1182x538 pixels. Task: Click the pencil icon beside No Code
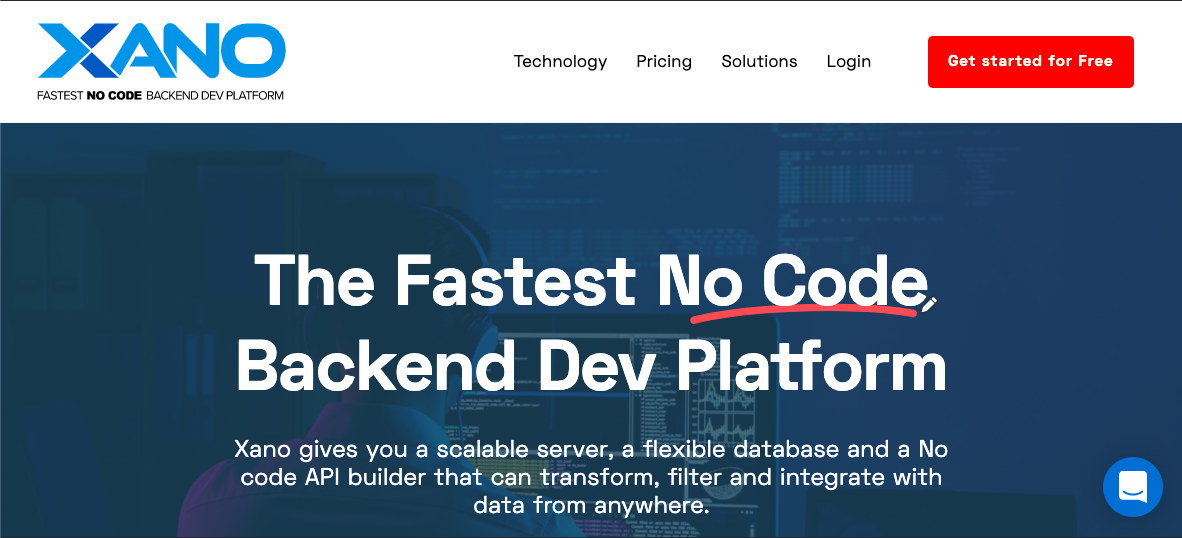tap(929, 304)
